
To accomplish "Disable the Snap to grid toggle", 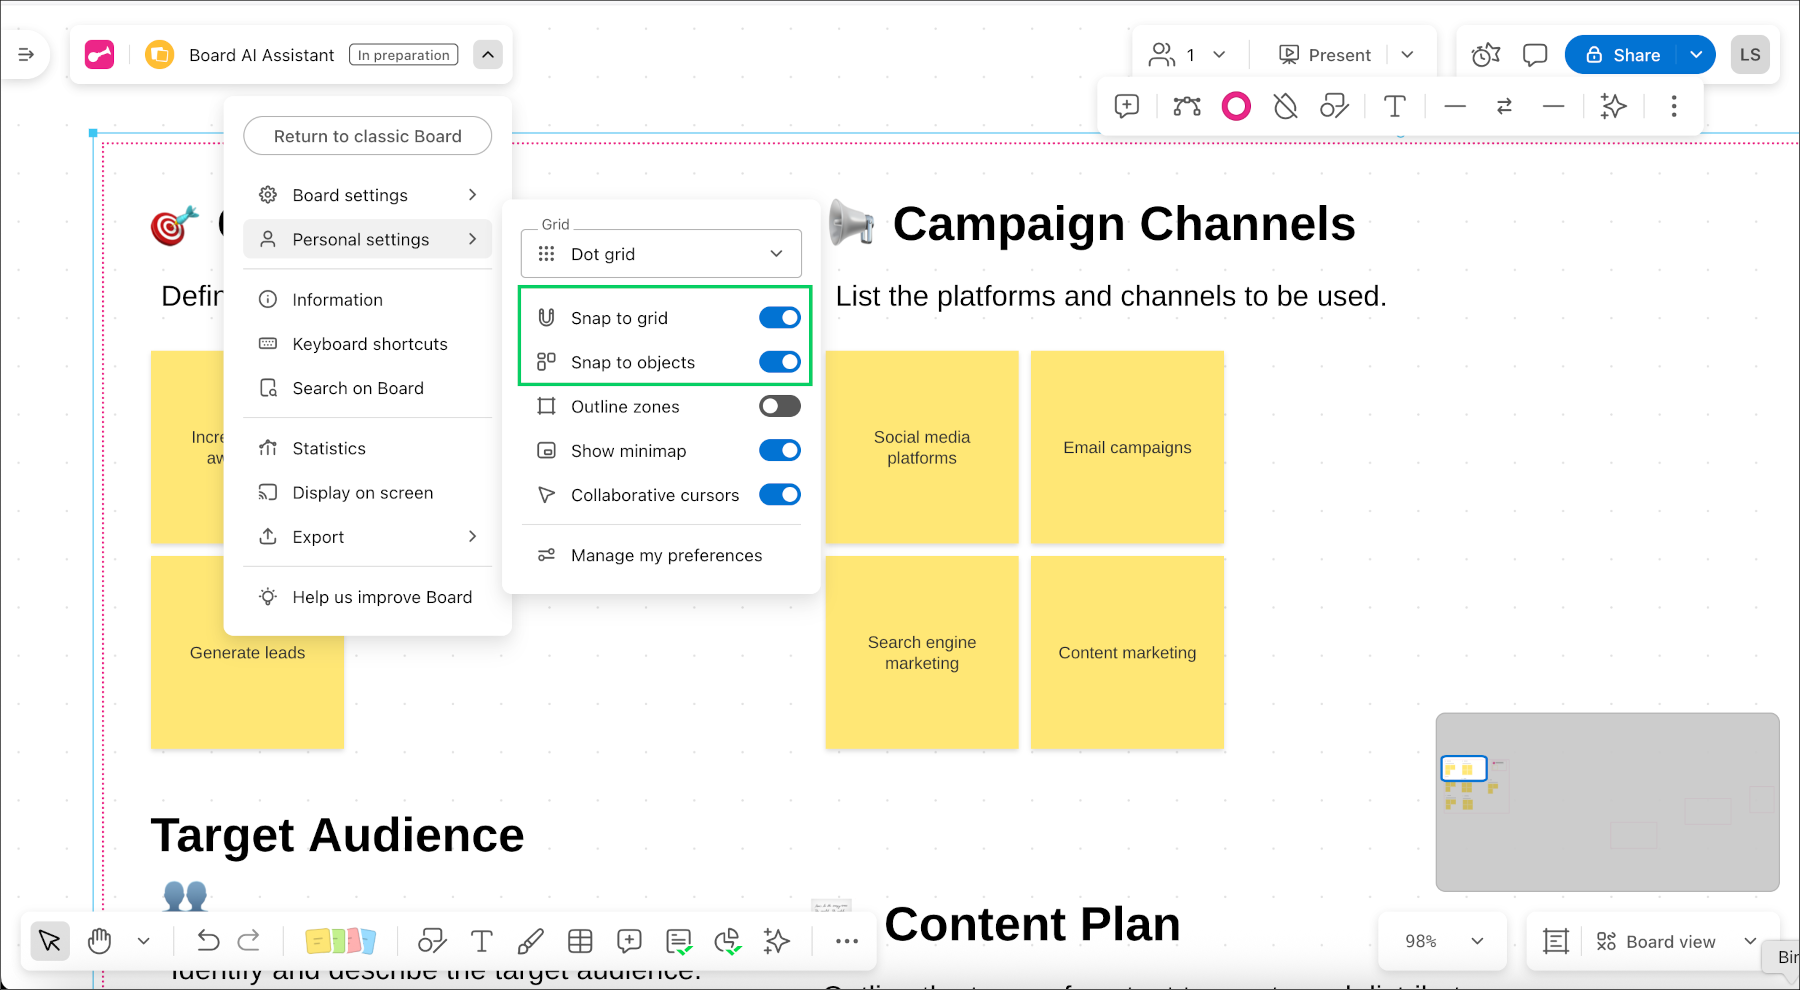I will [779, 318].
